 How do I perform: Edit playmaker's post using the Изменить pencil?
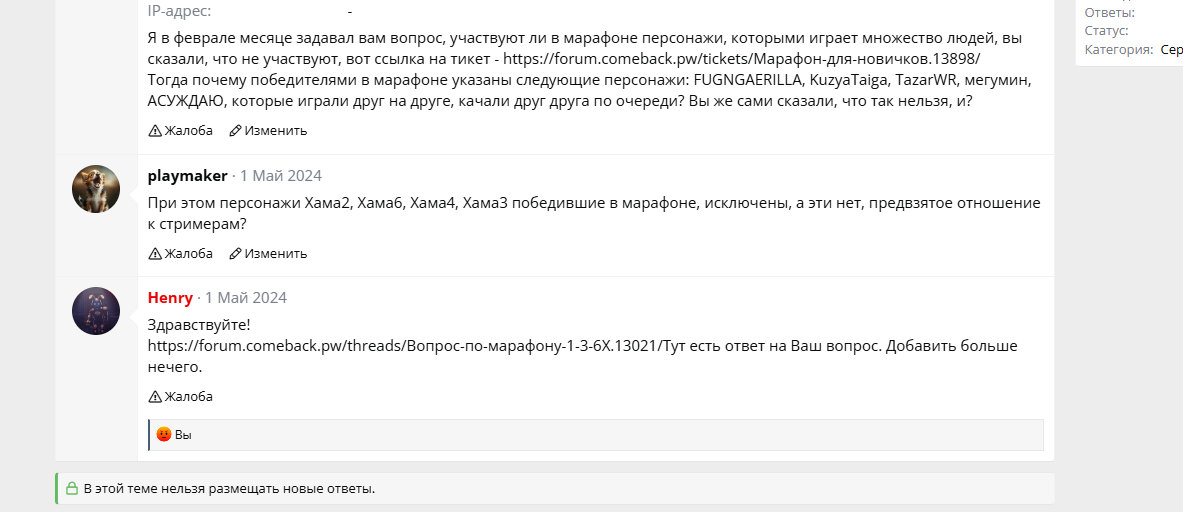235,254
